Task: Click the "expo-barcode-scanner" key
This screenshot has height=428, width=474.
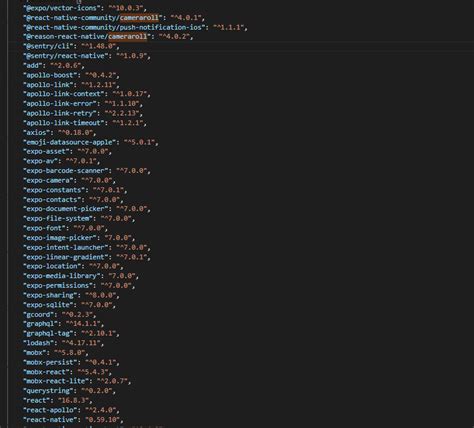Action: click(x=66, y=171)
